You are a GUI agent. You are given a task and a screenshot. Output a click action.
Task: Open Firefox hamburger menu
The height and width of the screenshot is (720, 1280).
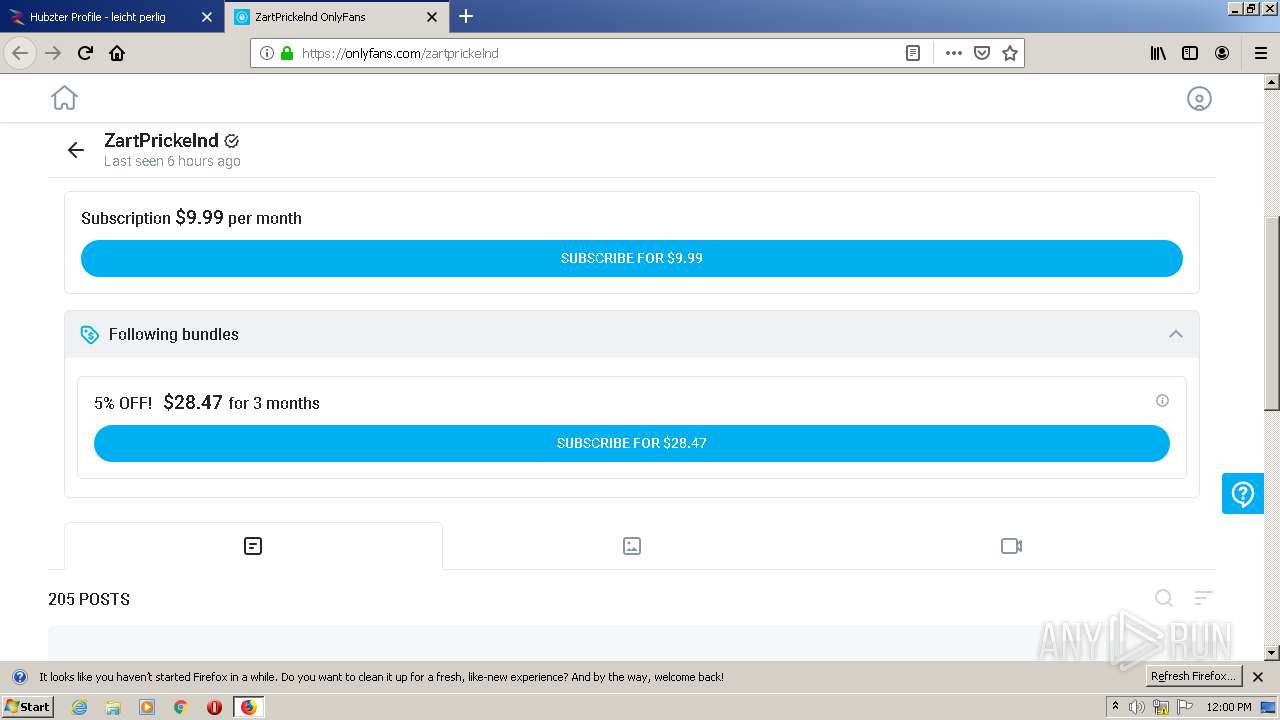(1260, 53)
